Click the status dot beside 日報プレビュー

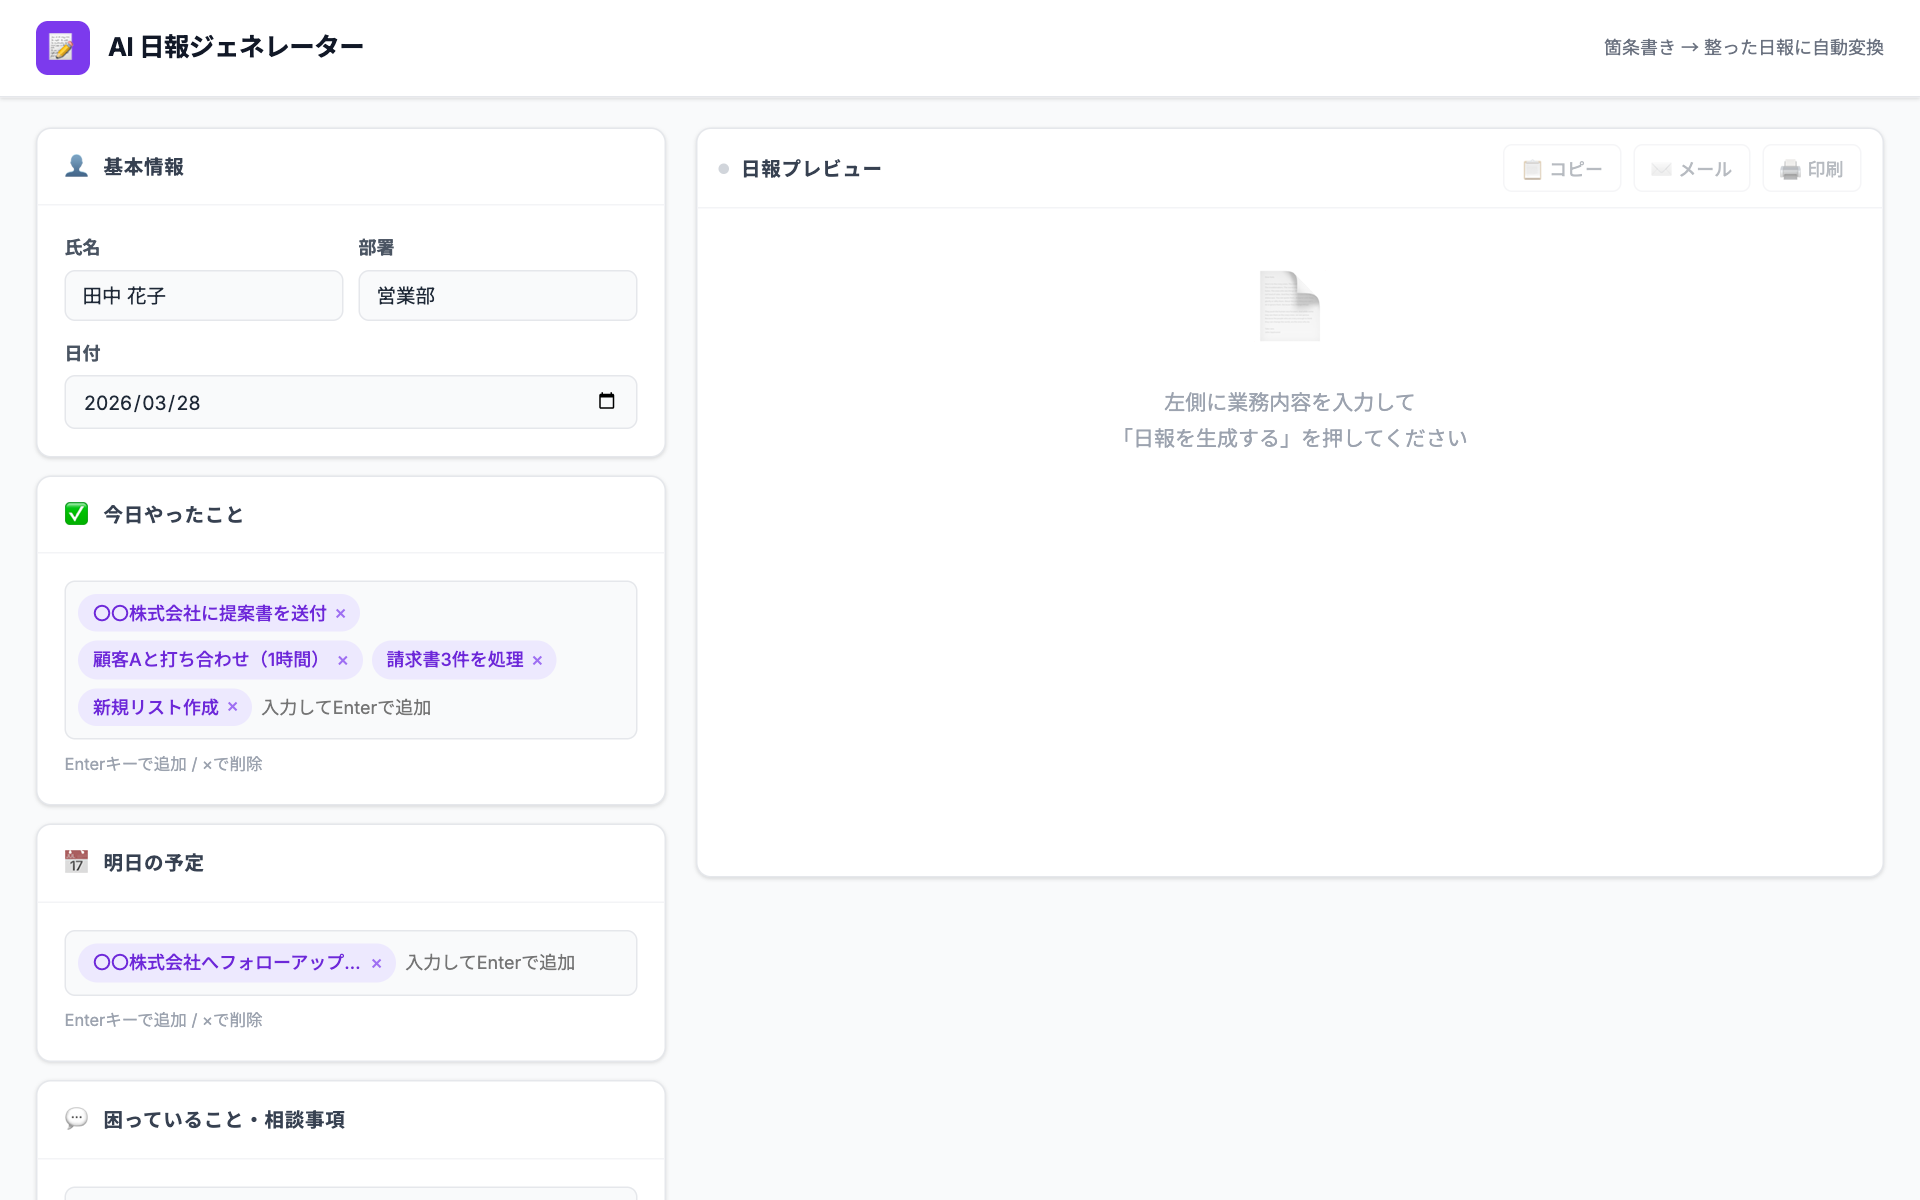[x=722, y=169]
